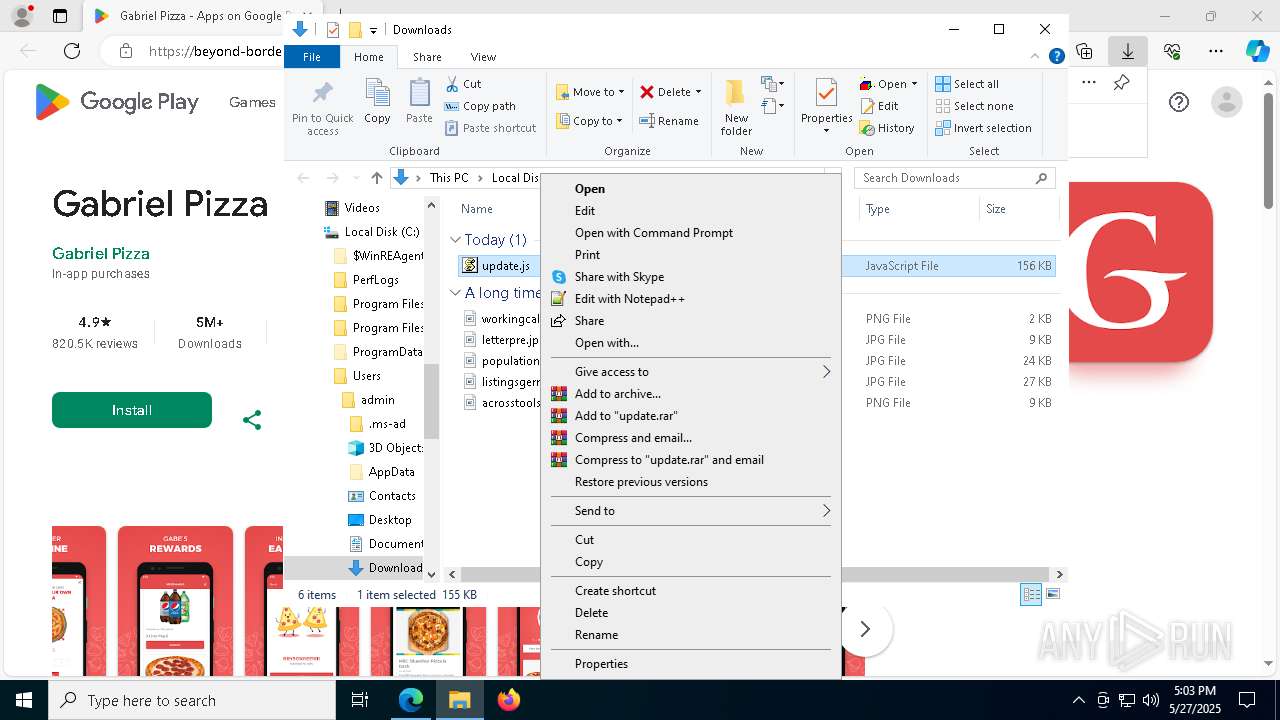Switch to details view icon
The width and height of the screenshot is (1280, 720).
point(1031,594)
